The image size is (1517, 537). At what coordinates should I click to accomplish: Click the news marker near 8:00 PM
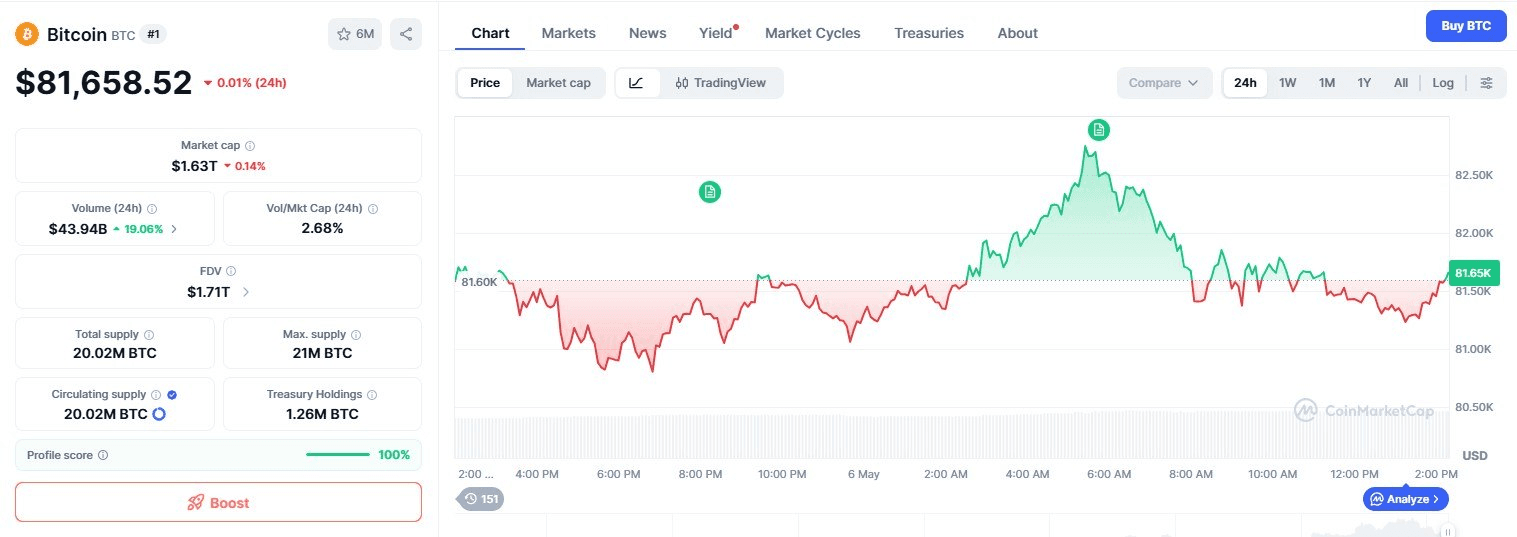click(709, 192)
